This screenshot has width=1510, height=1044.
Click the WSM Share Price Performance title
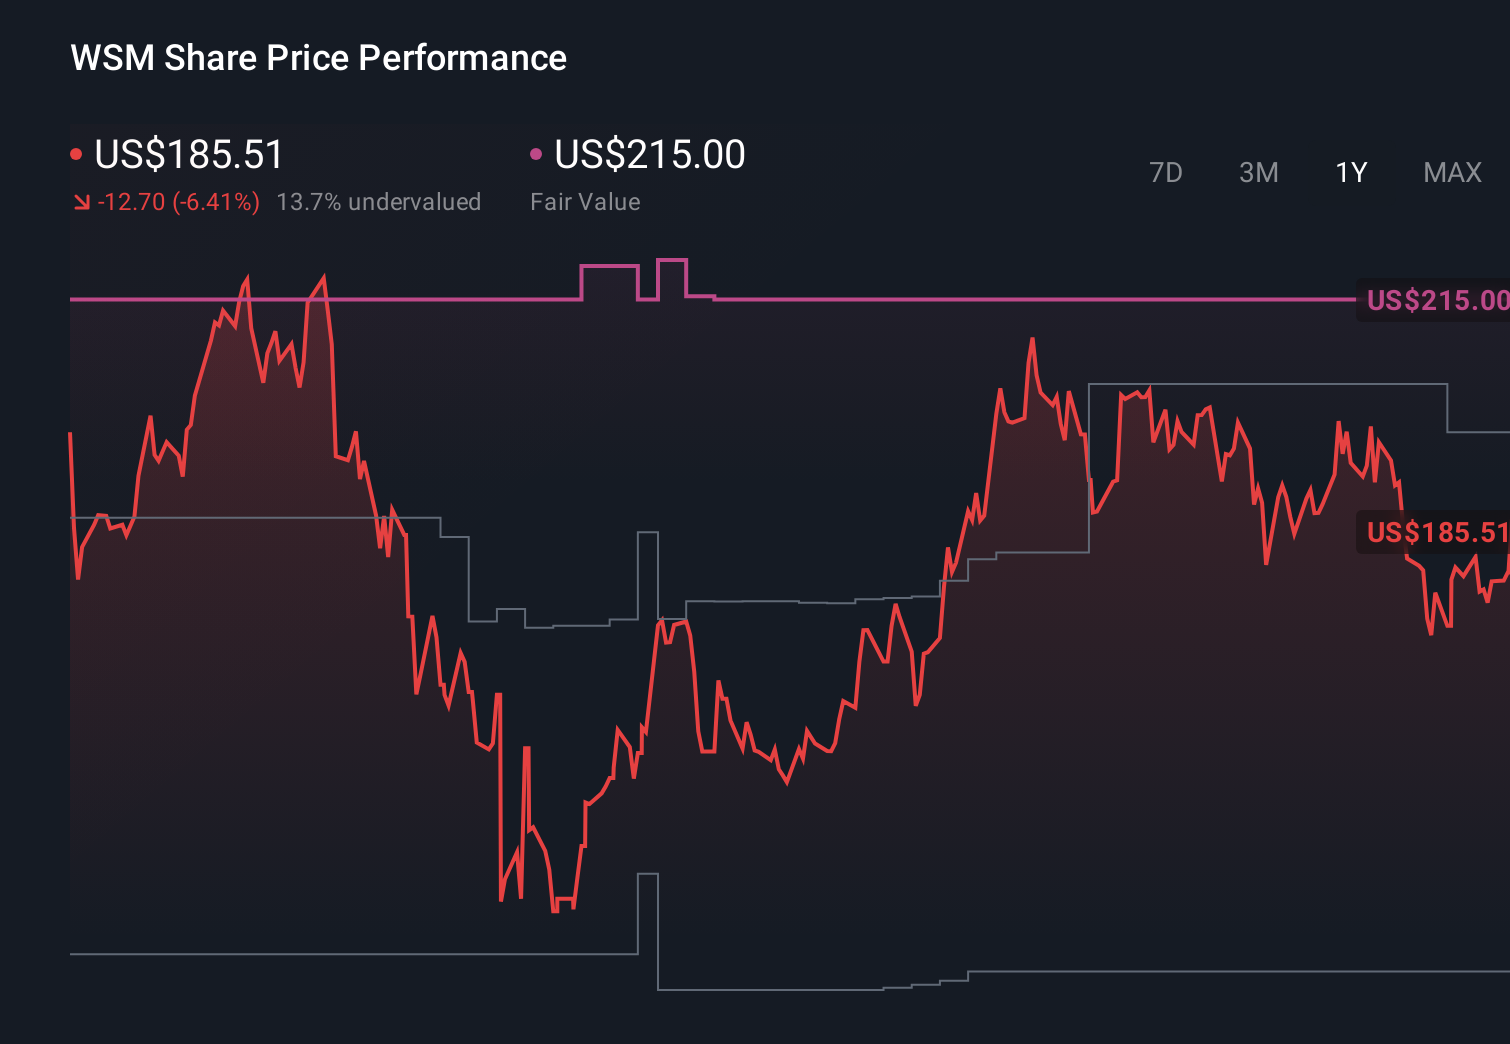pyautogui.click(x=317, y=57)
